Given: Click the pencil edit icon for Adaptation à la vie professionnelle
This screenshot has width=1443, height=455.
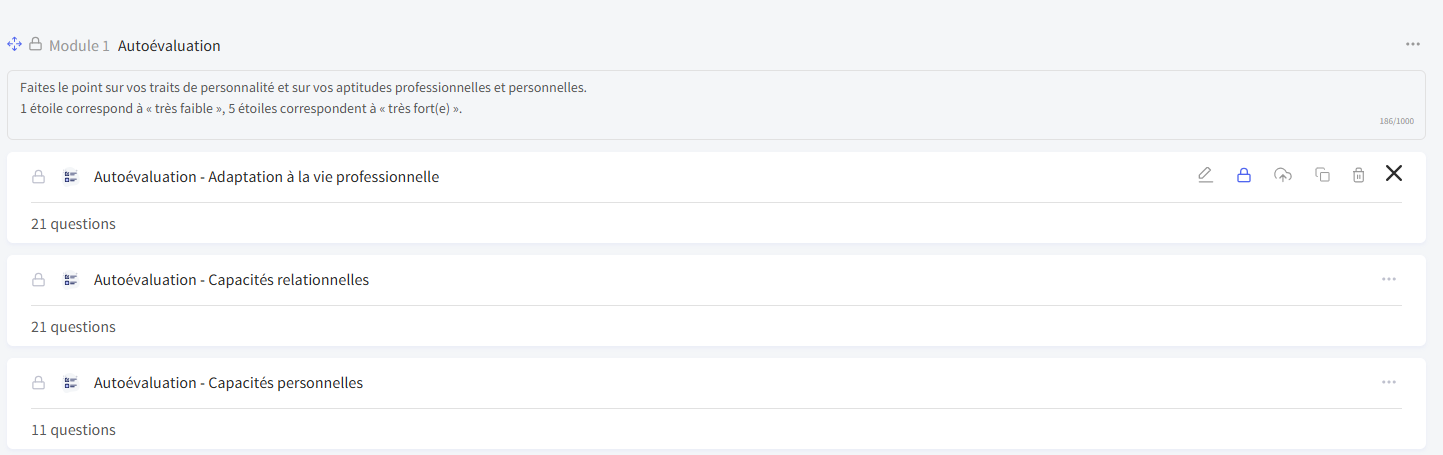Looking at the screenshot, I should tap(1205, 175).
